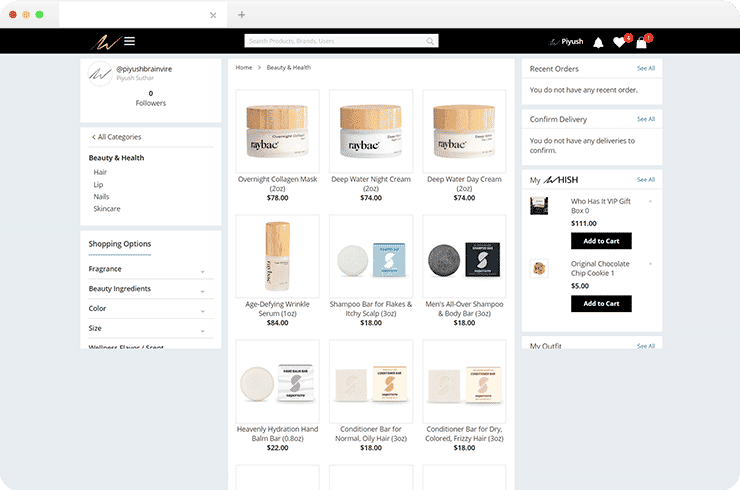
Task: Expand the Beauty Ingredients filter
Action: click(x=202, y=291)
